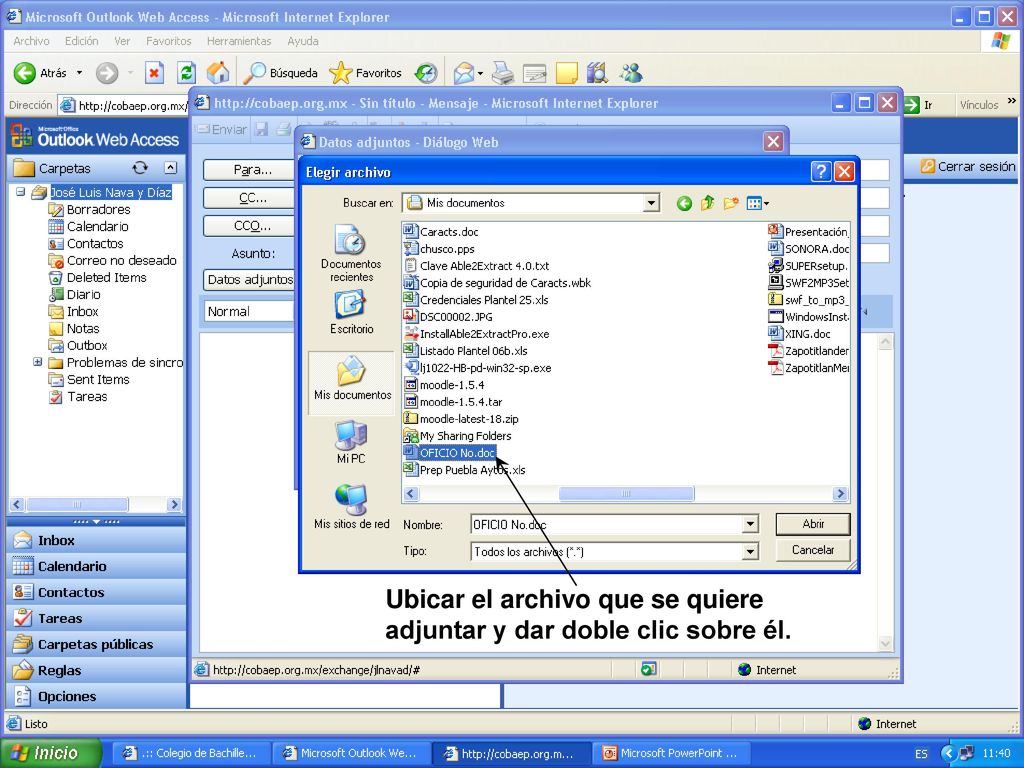1024x768 pixels.
Task: Click the Nombre filename input field
Action: pos(606,524)
